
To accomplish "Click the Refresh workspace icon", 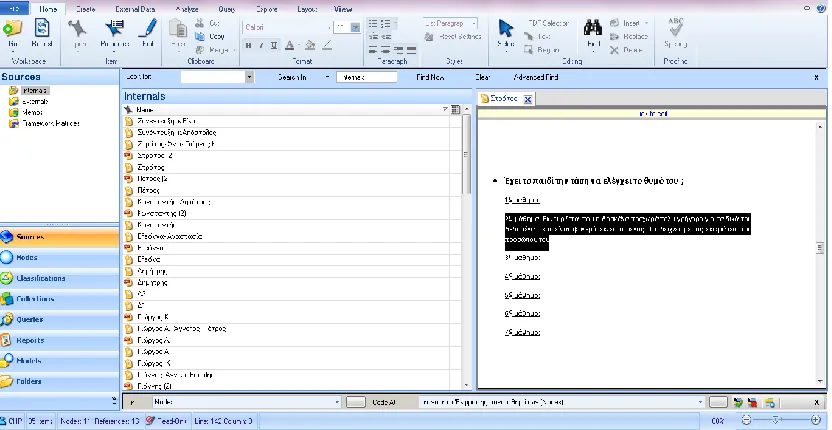I will coord(42,28).
